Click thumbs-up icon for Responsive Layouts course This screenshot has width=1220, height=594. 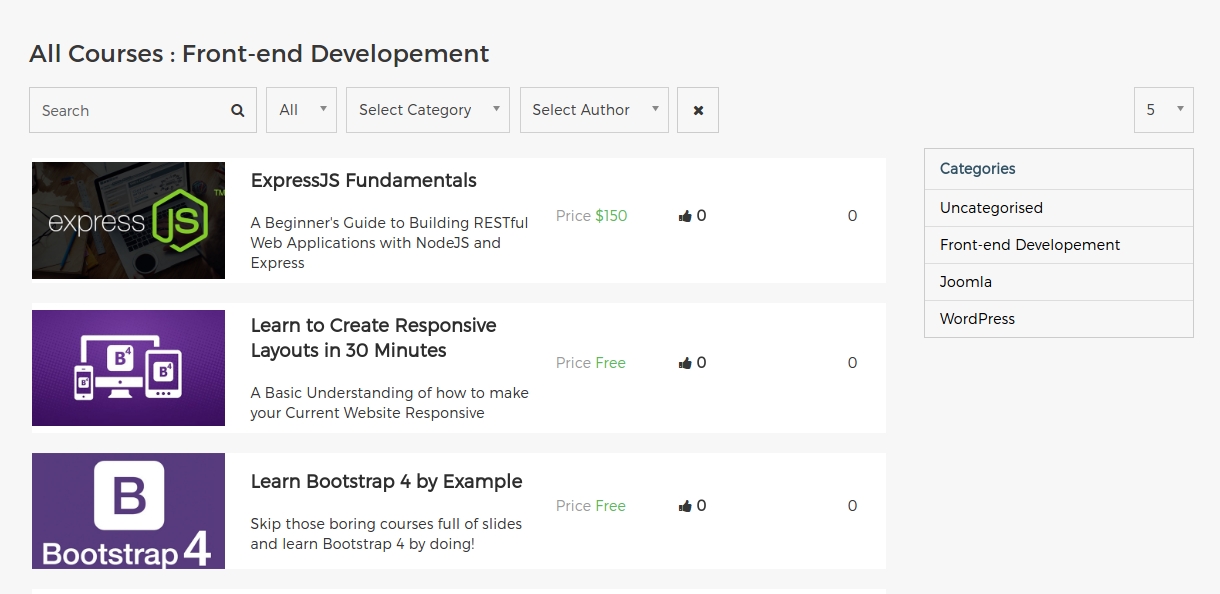coord(685,363)
